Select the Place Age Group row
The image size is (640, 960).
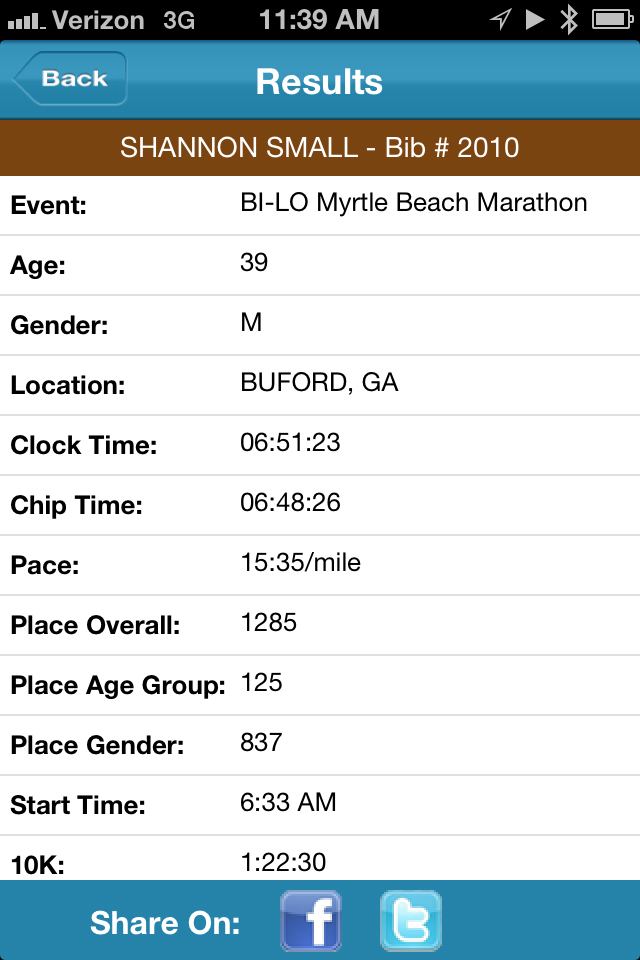tap(320, 685)
